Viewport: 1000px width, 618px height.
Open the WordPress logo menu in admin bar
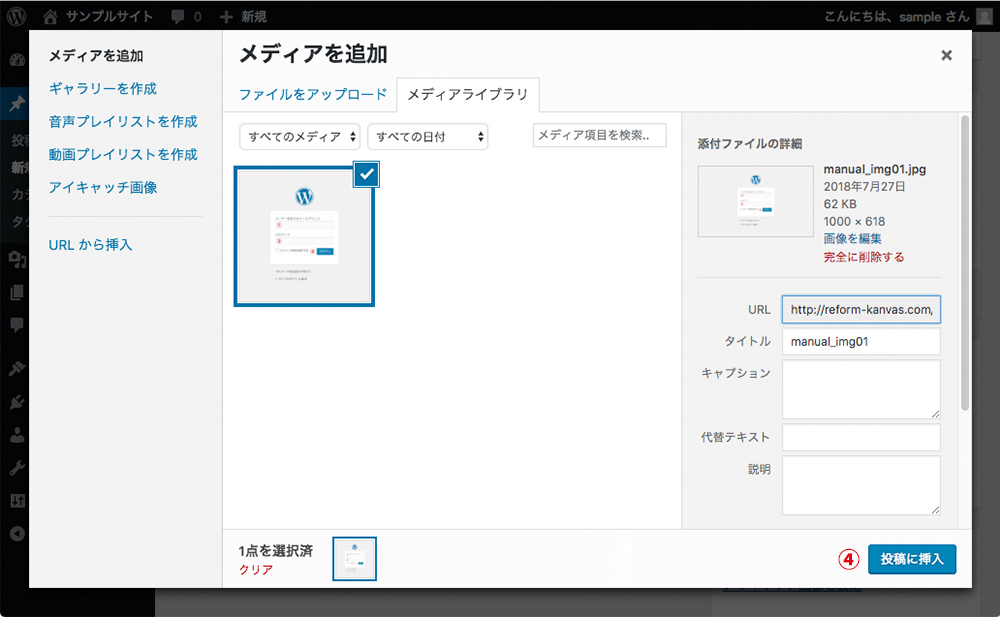point(15,16)
